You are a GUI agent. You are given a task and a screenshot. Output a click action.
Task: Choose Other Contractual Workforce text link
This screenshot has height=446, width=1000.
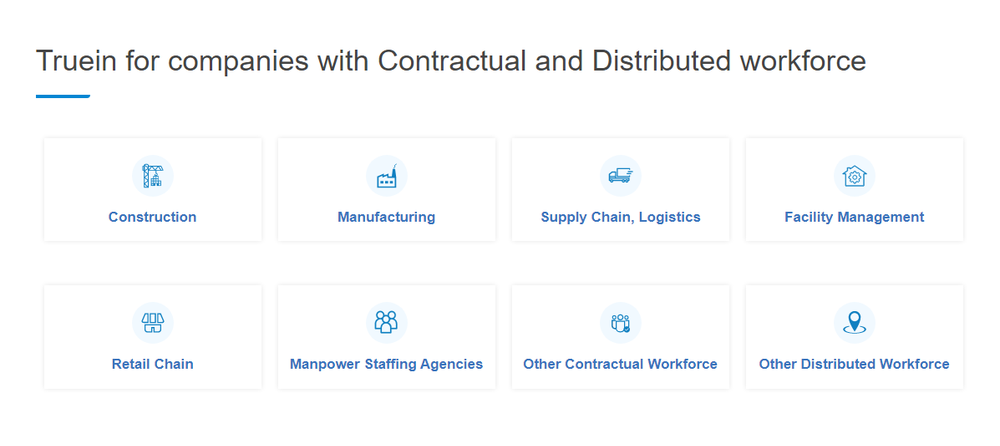click(x=621, y=364)
